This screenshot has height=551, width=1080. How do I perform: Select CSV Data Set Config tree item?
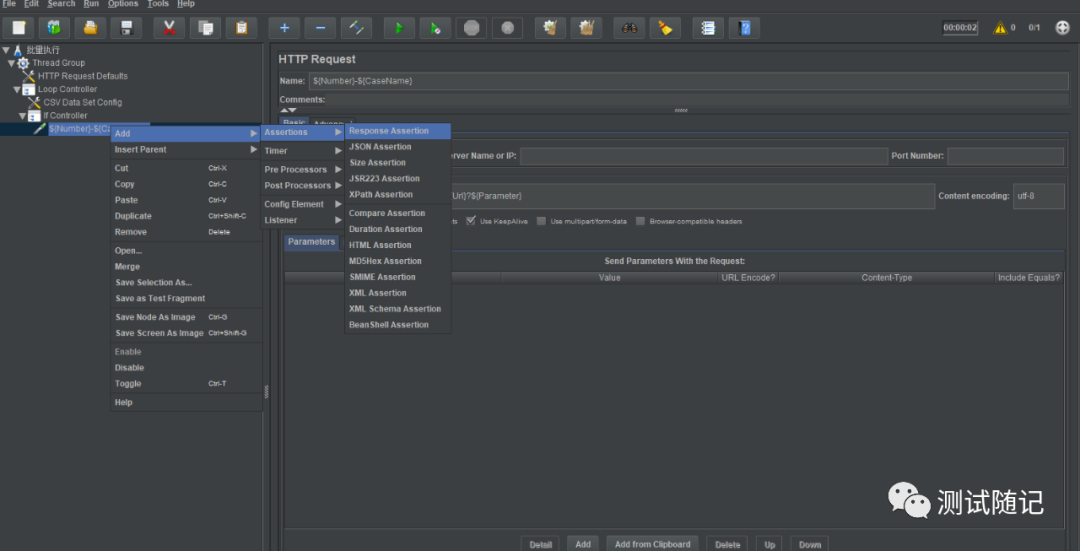[x=83, y=103]
